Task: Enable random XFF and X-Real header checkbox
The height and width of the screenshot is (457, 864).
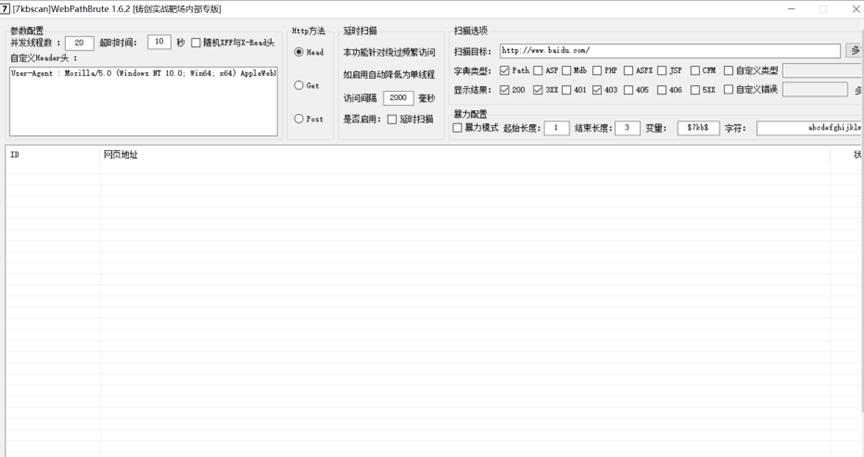Action: (x=196, y=43)
